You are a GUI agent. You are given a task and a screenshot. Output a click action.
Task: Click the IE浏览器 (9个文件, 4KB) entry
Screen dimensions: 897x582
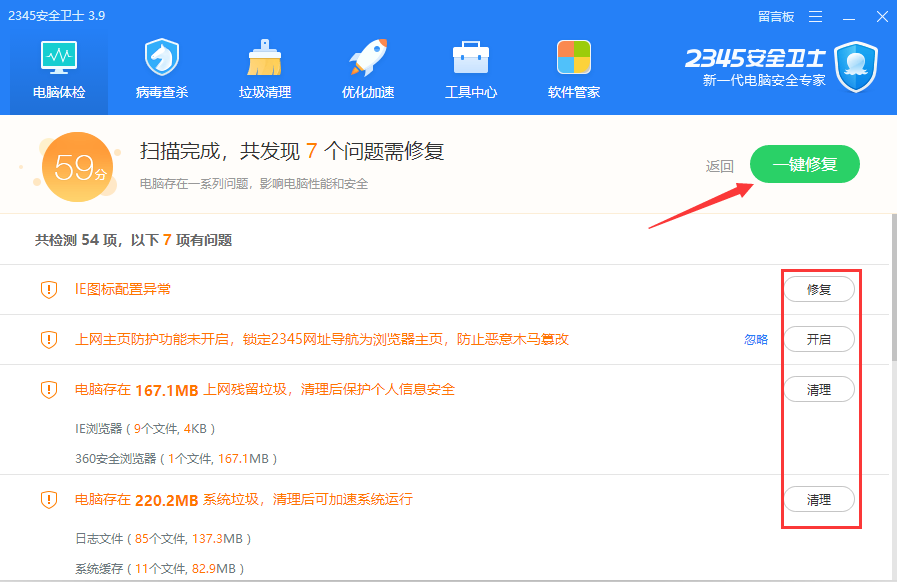145,429
